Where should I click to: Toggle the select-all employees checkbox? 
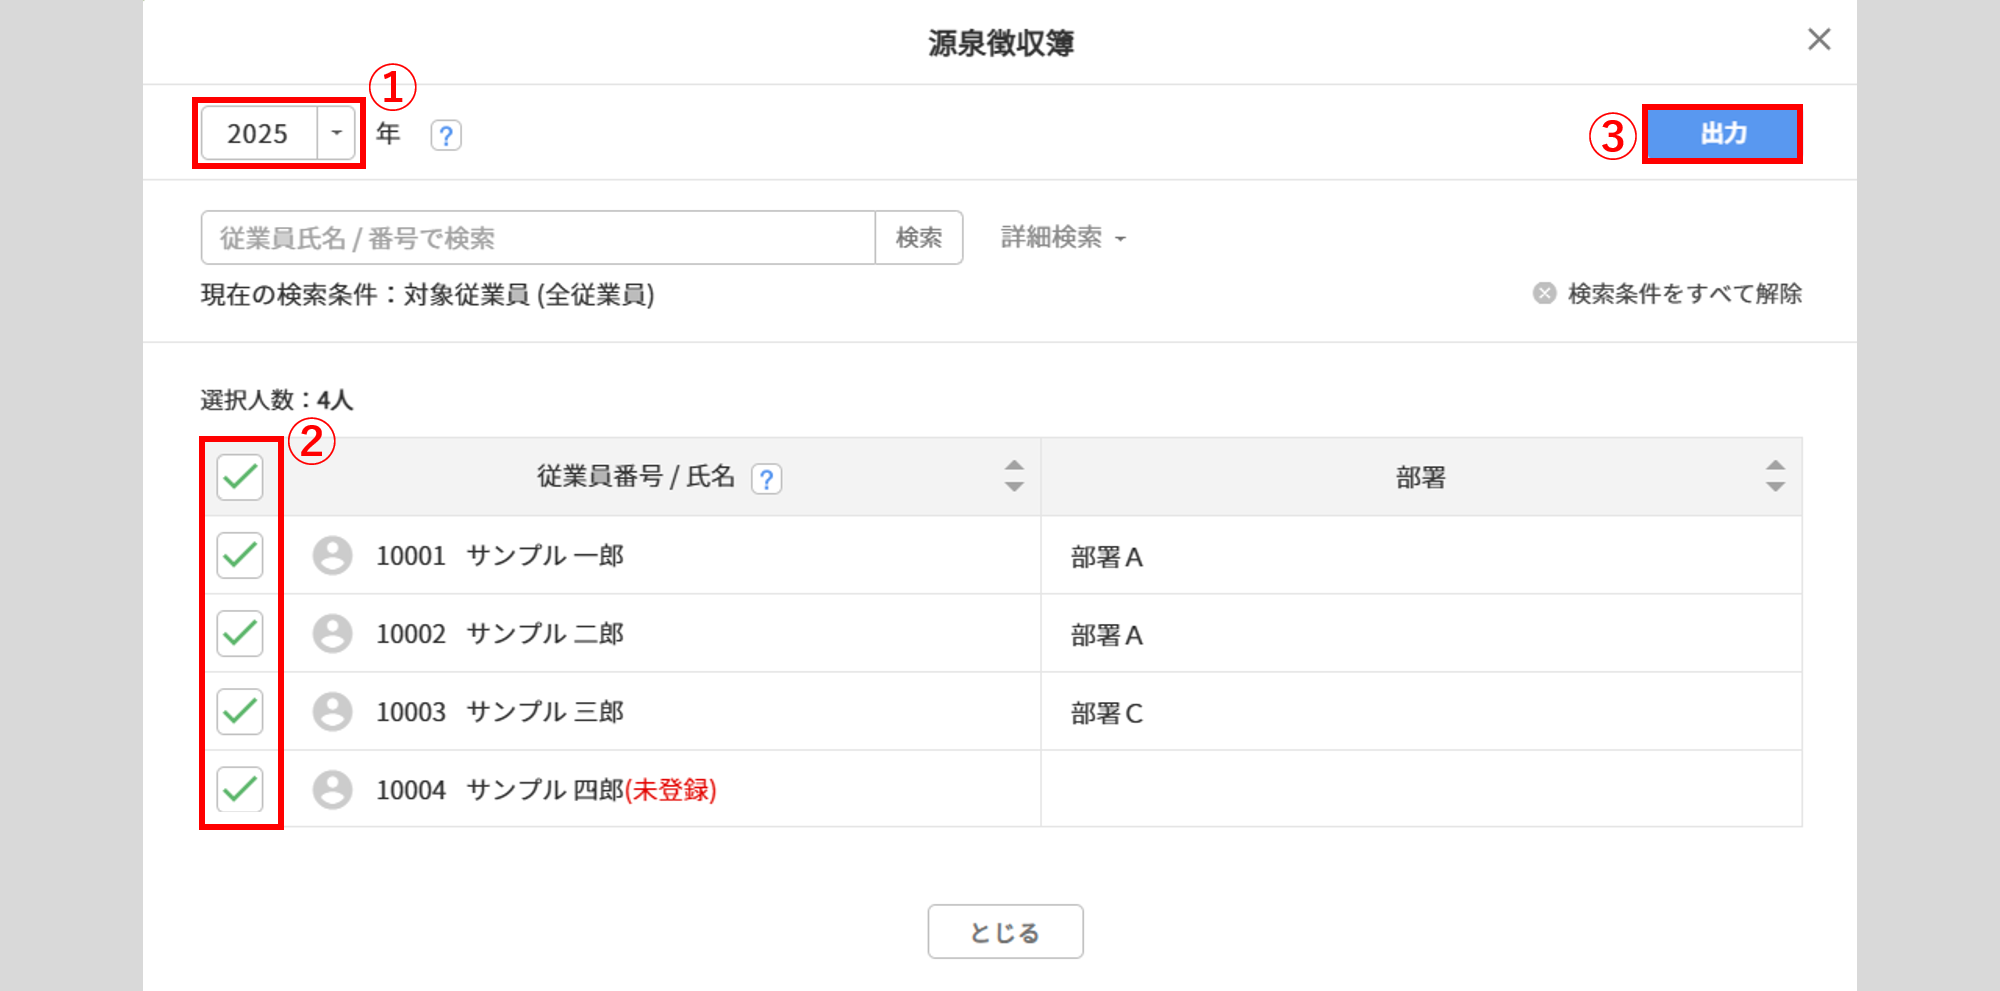240,477
